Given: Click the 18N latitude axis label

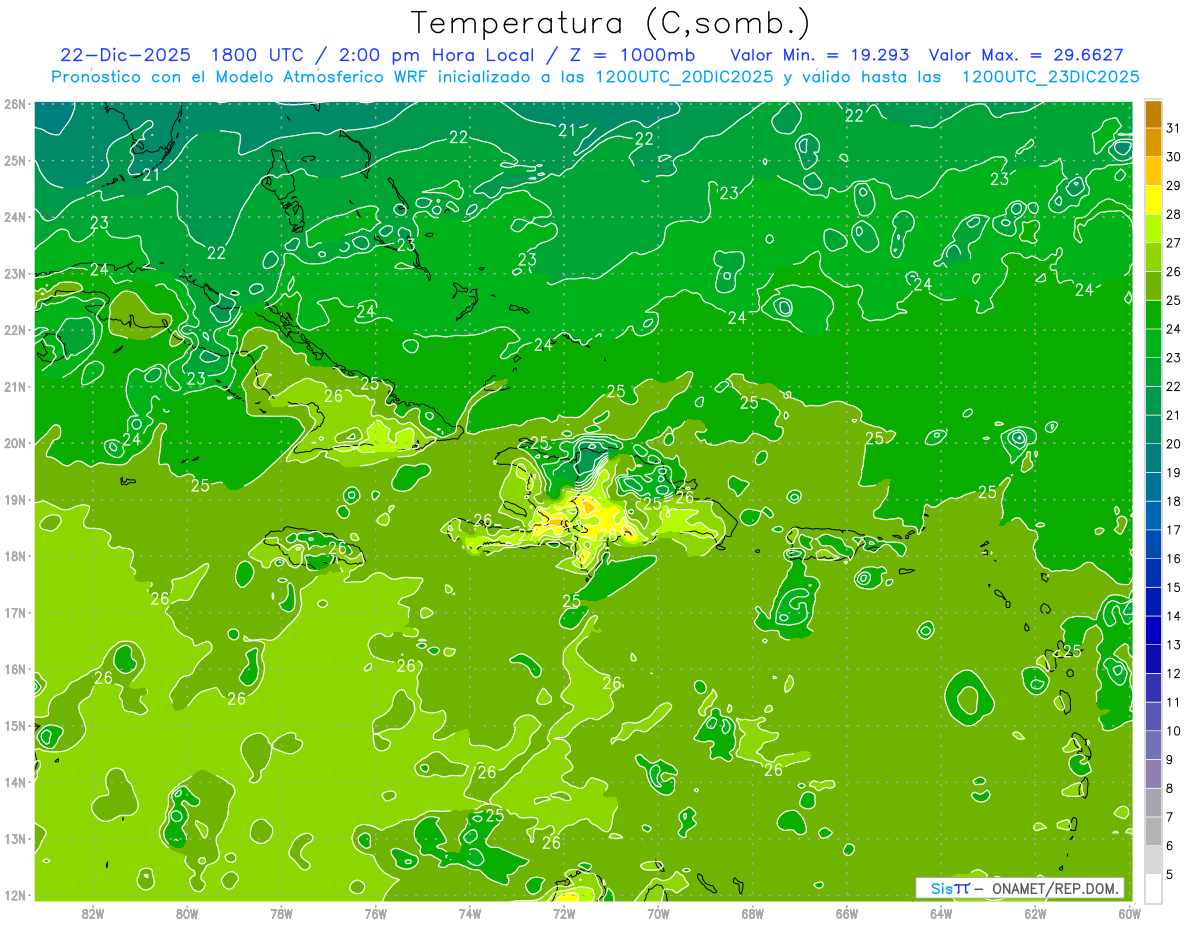Looking at the screenshot, I should click(x=14, y=556).
